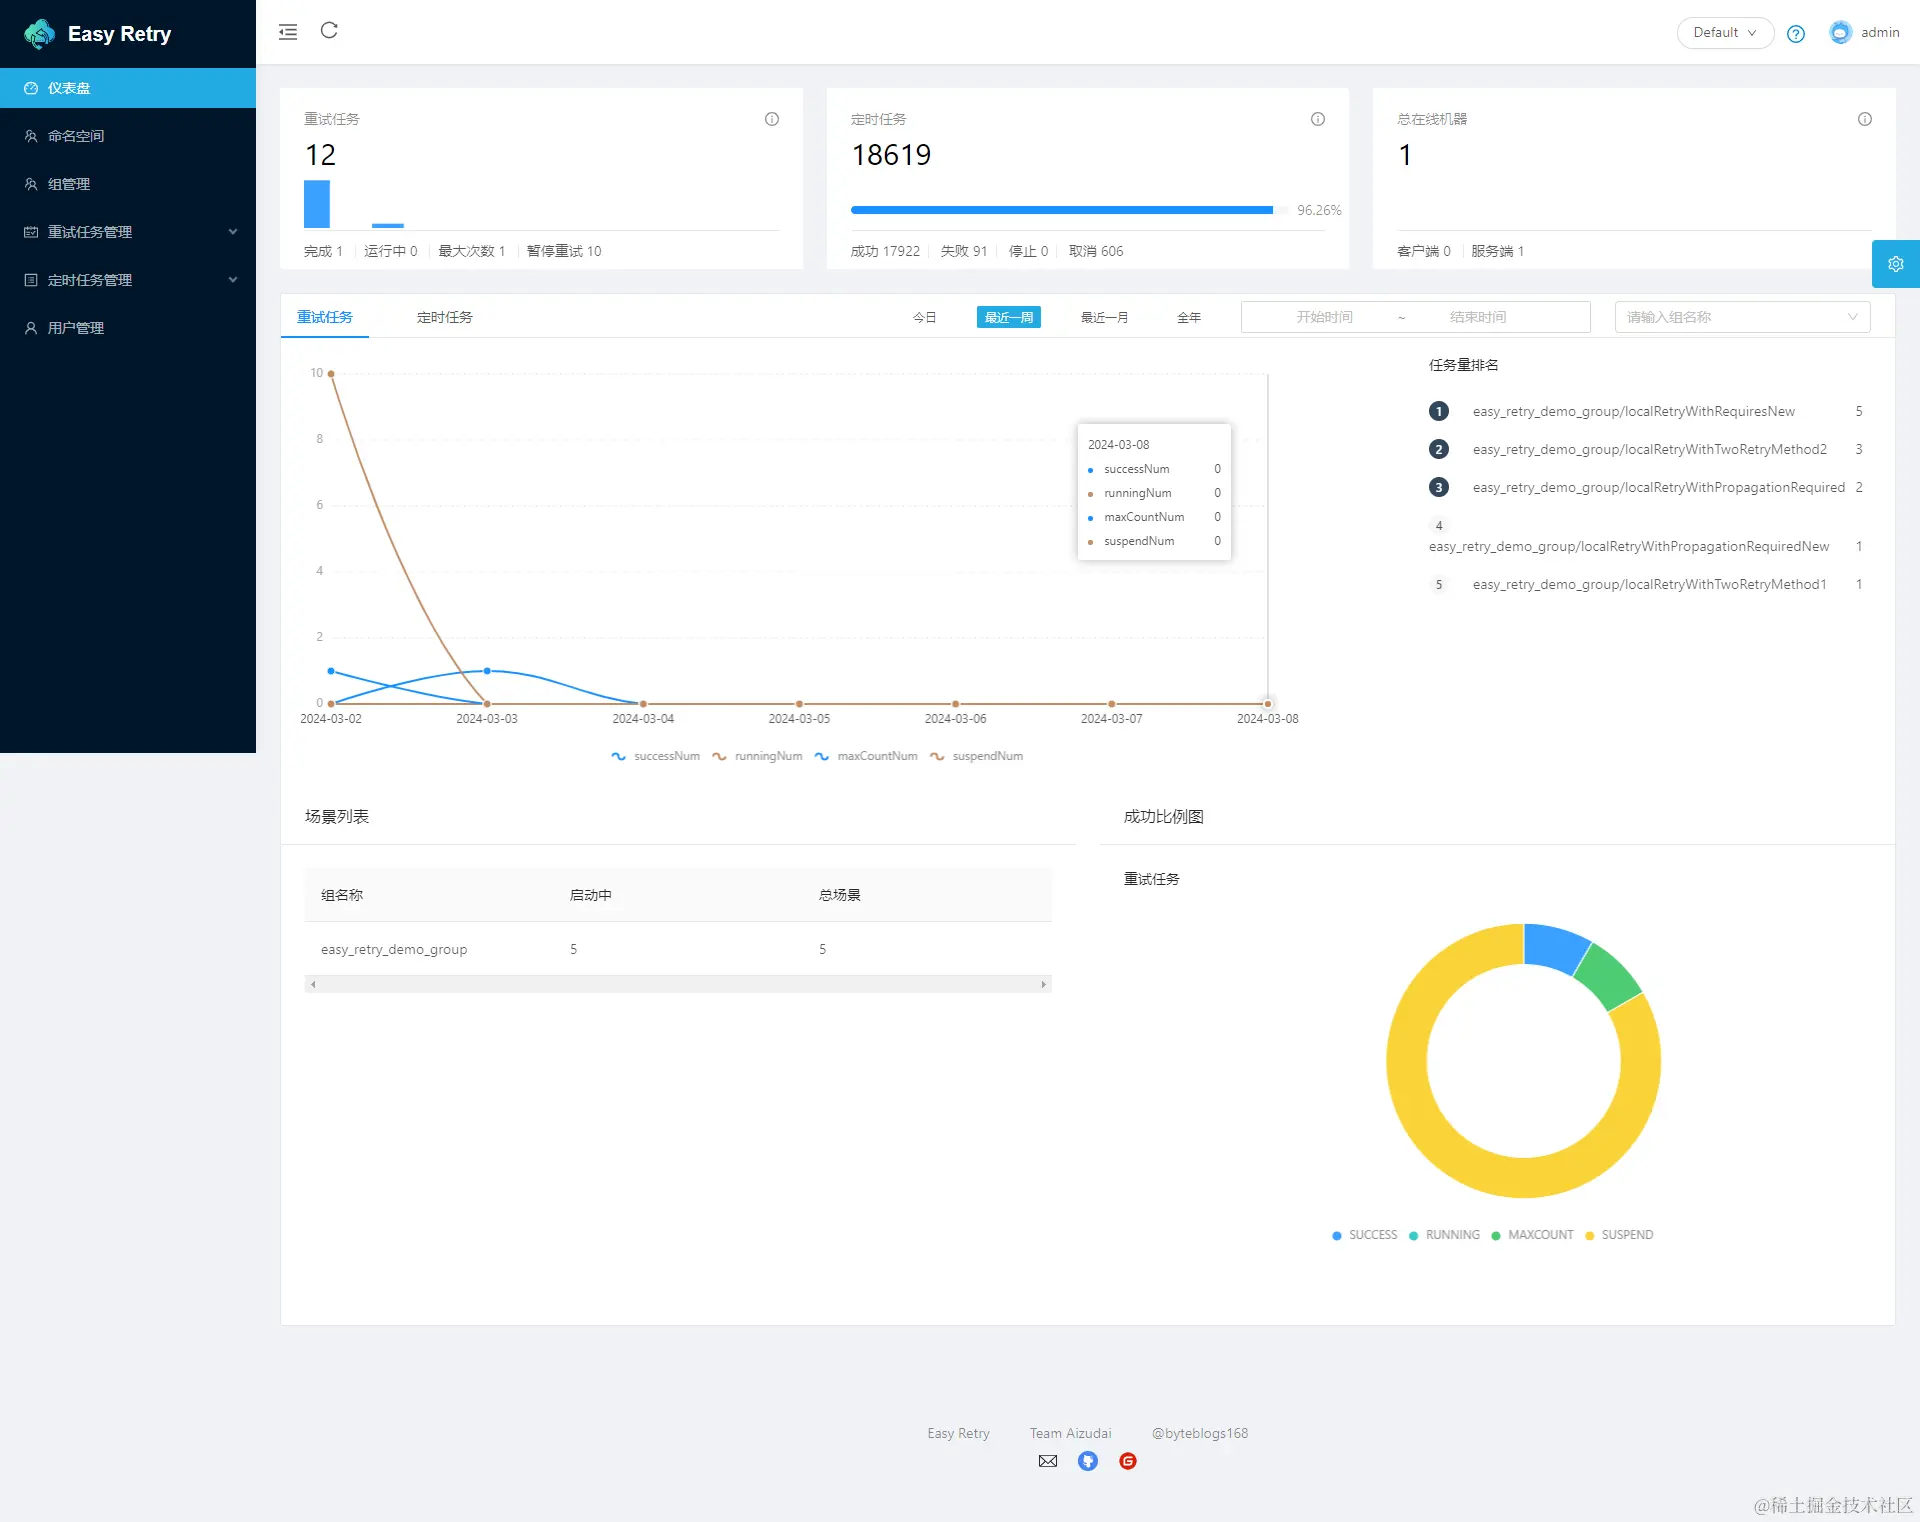Select the 全年 time range option
This screenshot has height=1522, width=1920.
click(x=1188, y=317)
